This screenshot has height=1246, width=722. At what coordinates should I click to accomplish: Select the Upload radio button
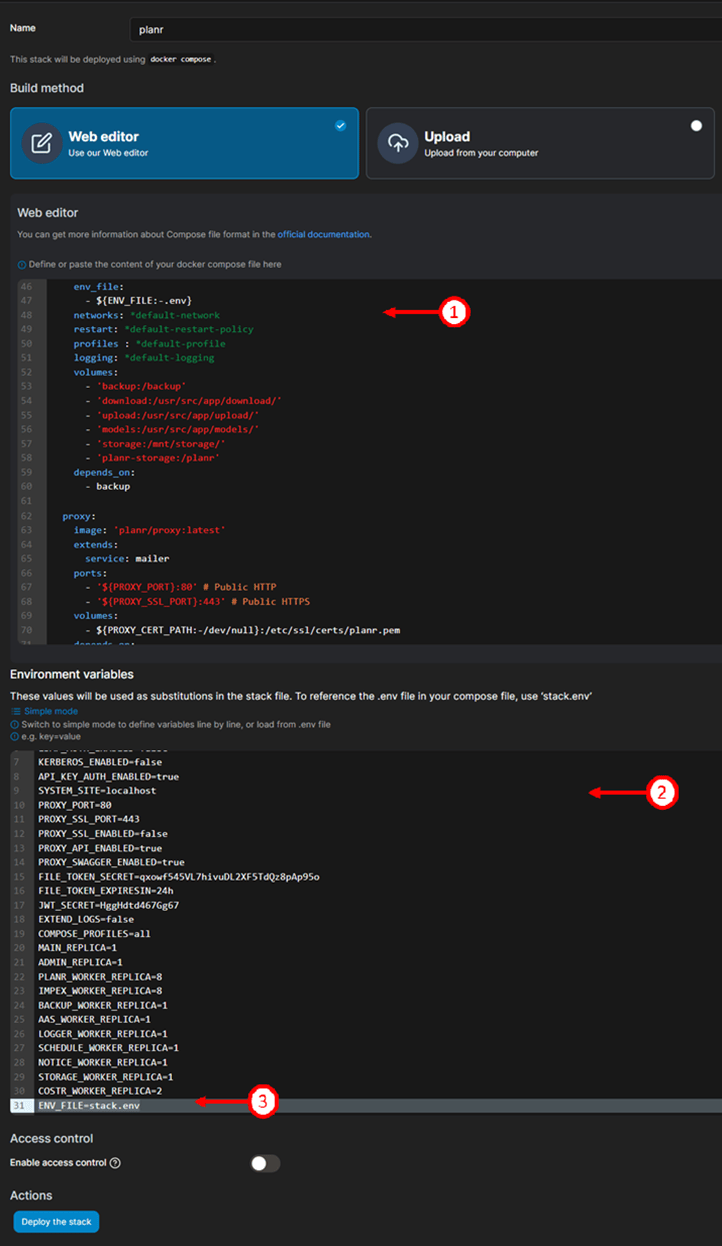696,125
